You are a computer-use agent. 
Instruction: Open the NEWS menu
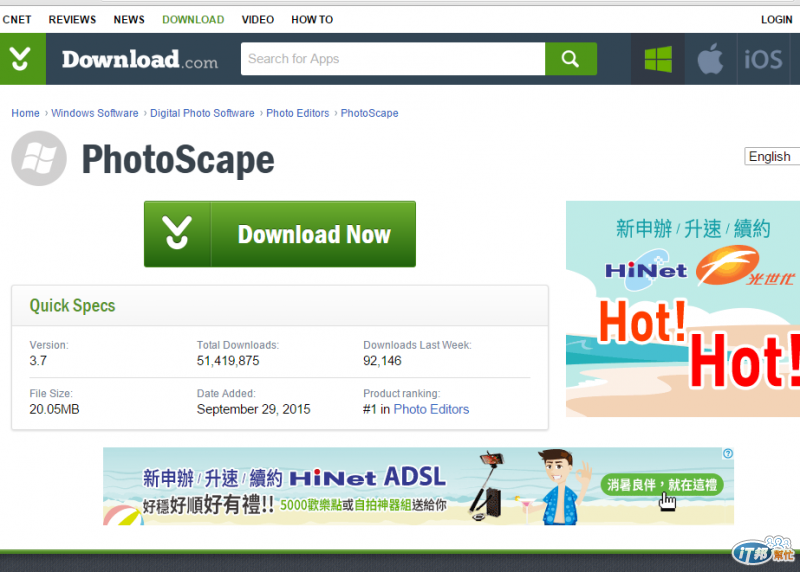129,19
